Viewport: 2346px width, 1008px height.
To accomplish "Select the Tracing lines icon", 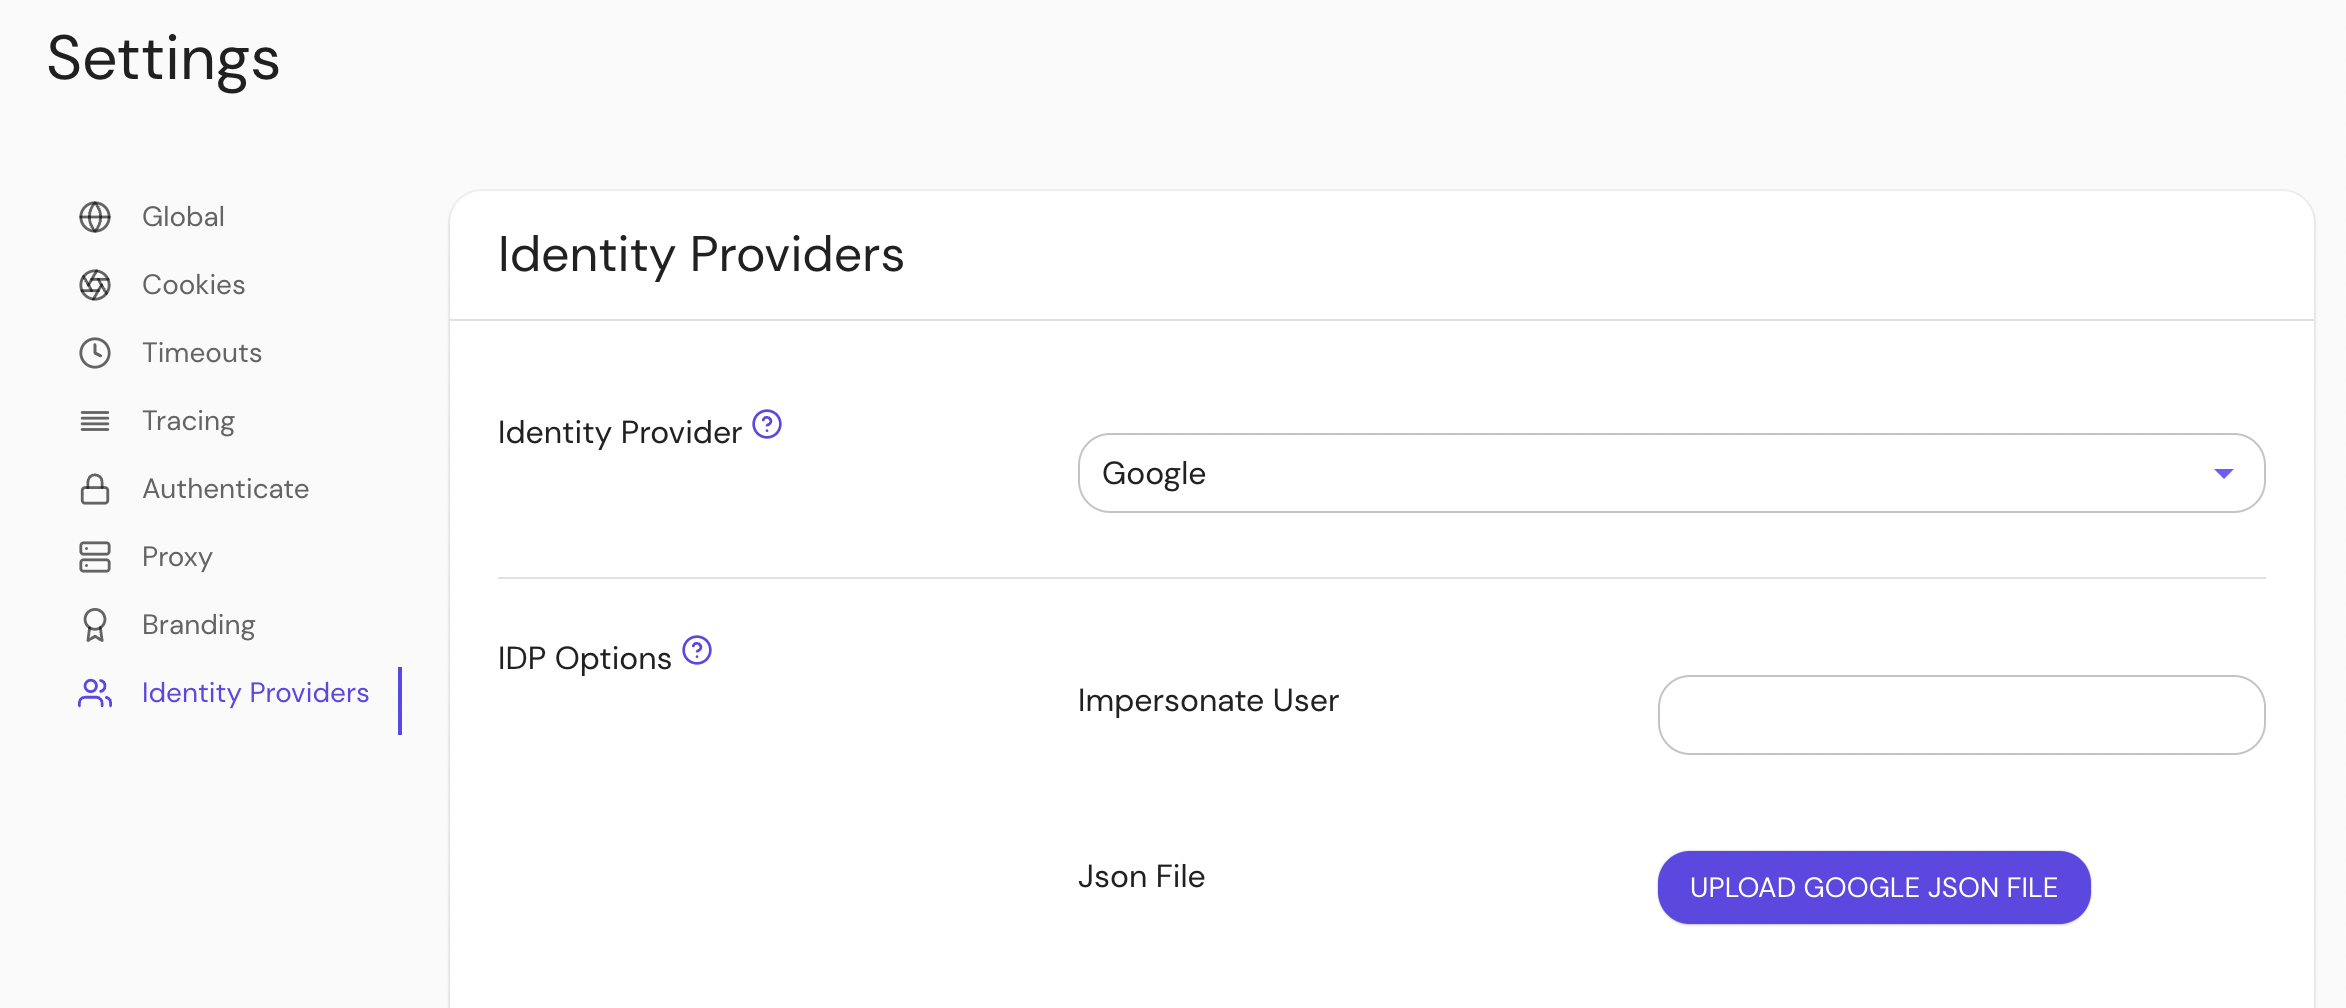I will (x=95, y=420).
